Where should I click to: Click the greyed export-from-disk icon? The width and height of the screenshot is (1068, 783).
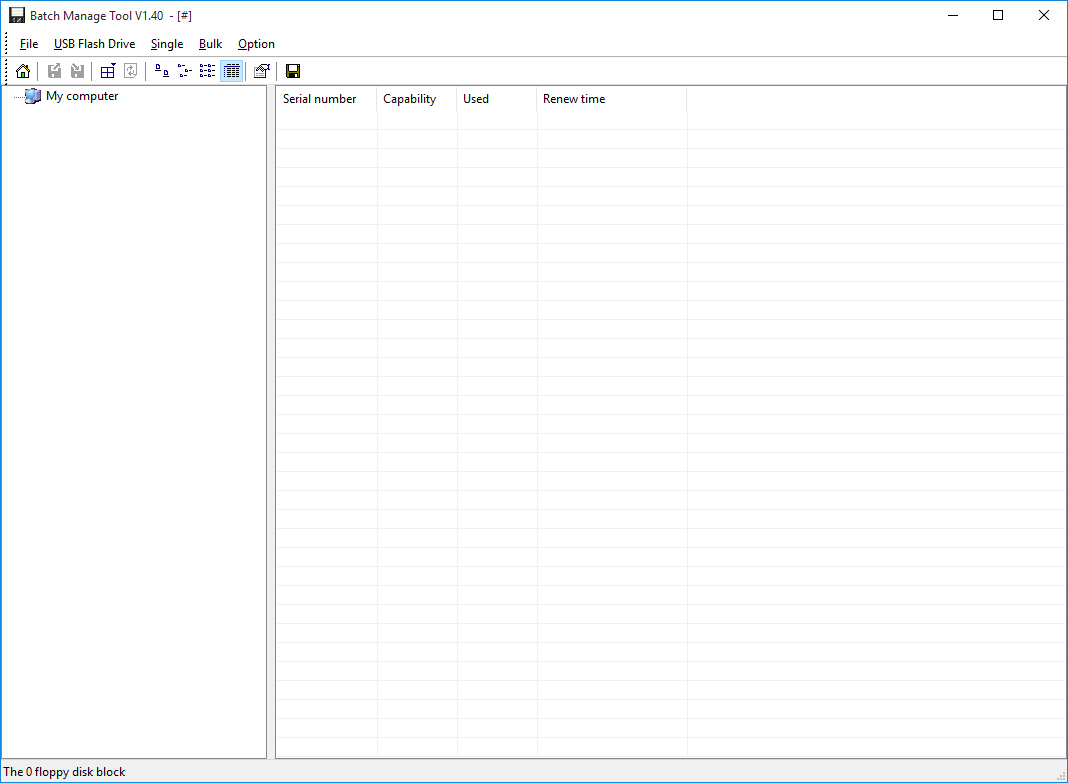(54, 71)
